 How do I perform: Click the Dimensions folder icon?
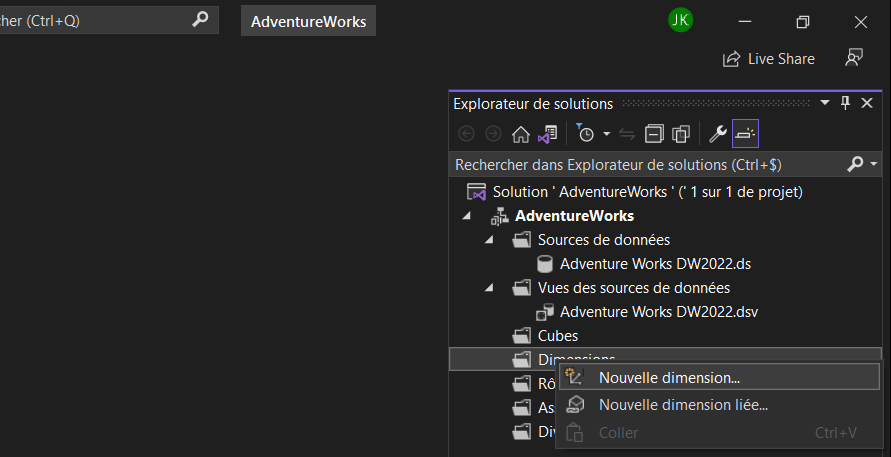coord(522,360)
